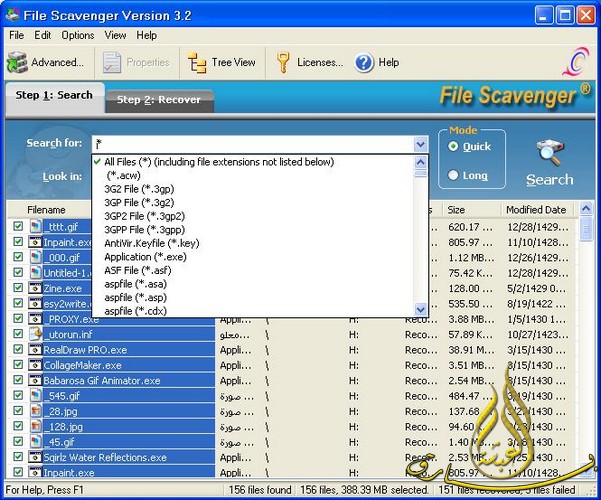Screen dimensions: 601x500
Task: Click the icon of _PROXY.exe
Action: 35,318
